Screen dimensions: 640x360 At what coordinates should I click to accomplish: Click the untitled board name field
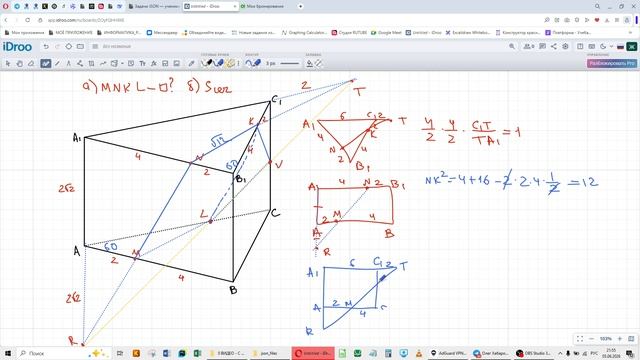pyautogui.click(x=116, y=47)
